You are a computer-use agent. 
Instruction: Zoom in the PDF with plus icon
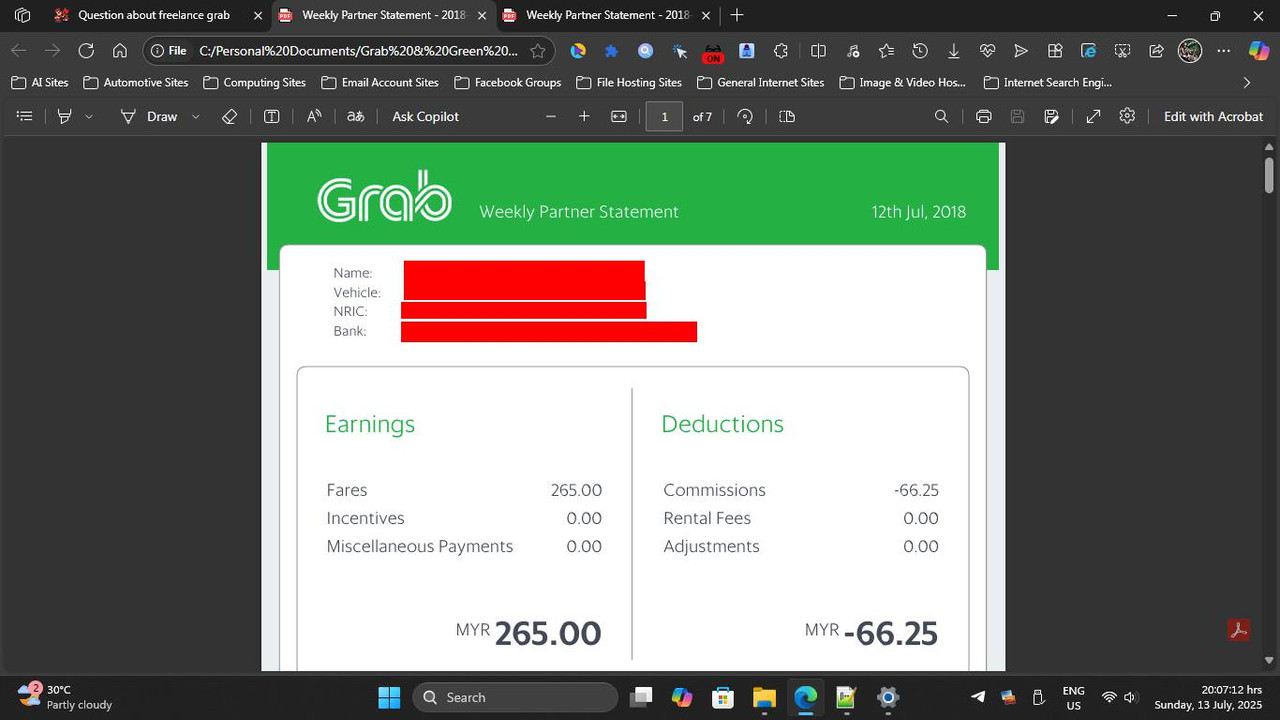click(x=584, y=117)
